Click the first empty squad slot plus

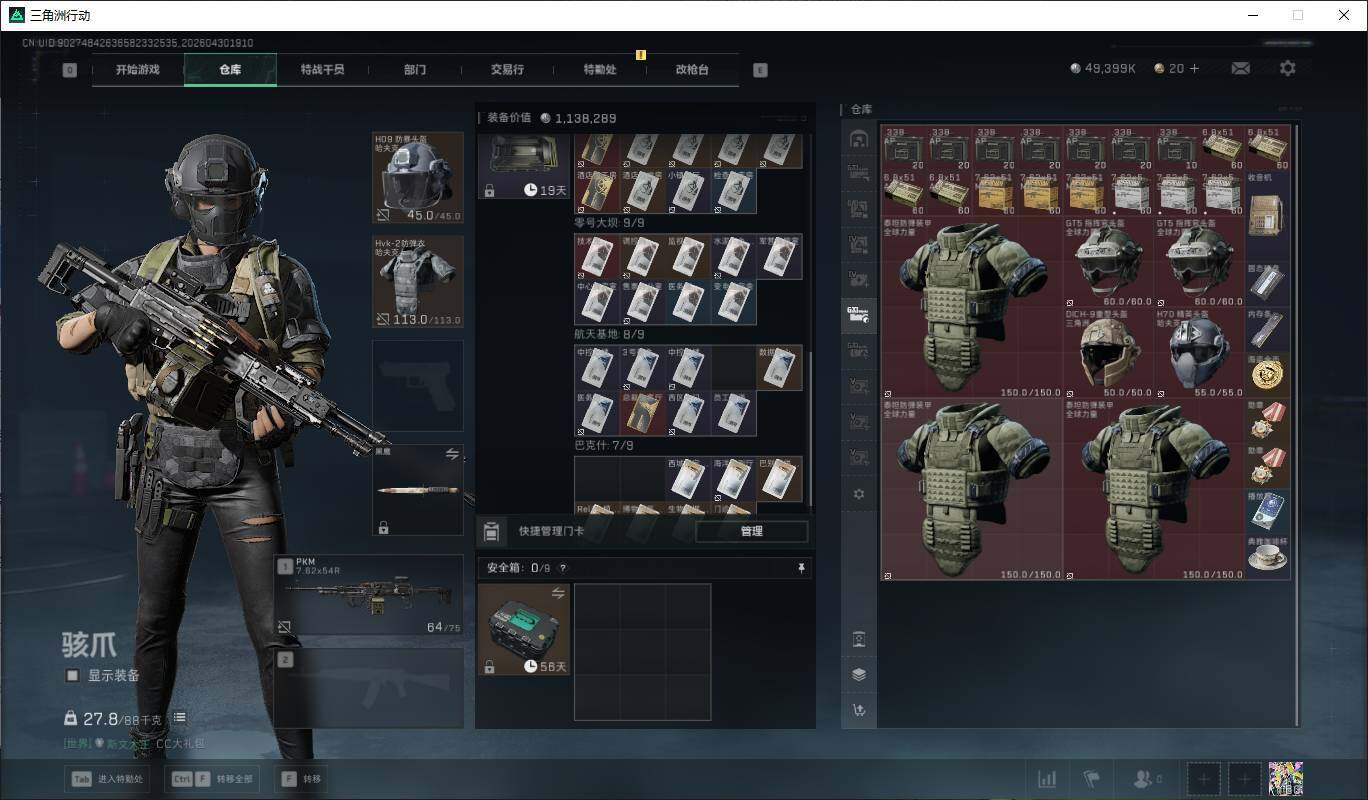(1204, 779)
